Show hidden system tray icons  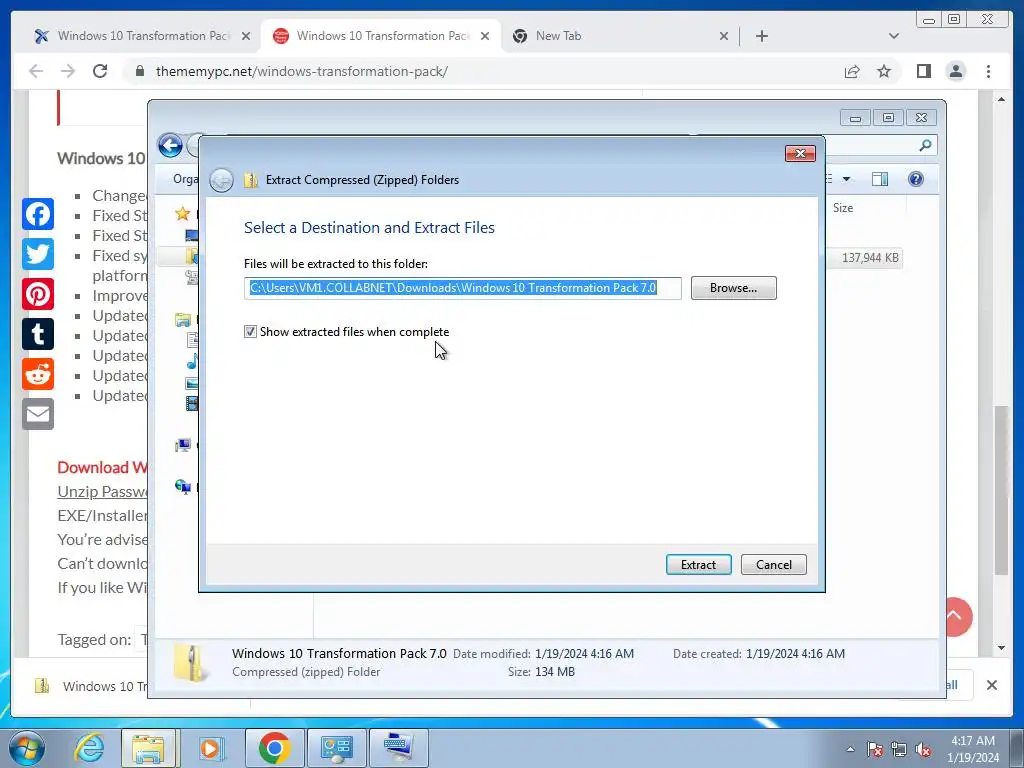pos(850,749)
